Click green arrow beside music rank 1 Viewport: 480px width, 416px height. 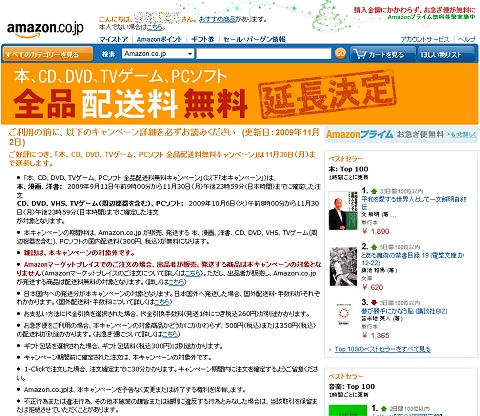coord(384,408)
